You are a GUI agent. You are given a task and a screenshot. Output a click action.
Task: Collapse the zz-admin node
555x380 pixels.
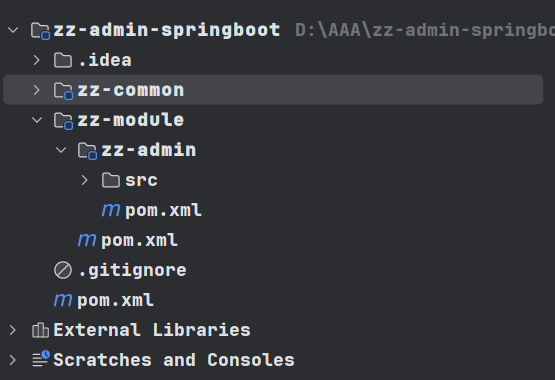(x=61, y=150)
